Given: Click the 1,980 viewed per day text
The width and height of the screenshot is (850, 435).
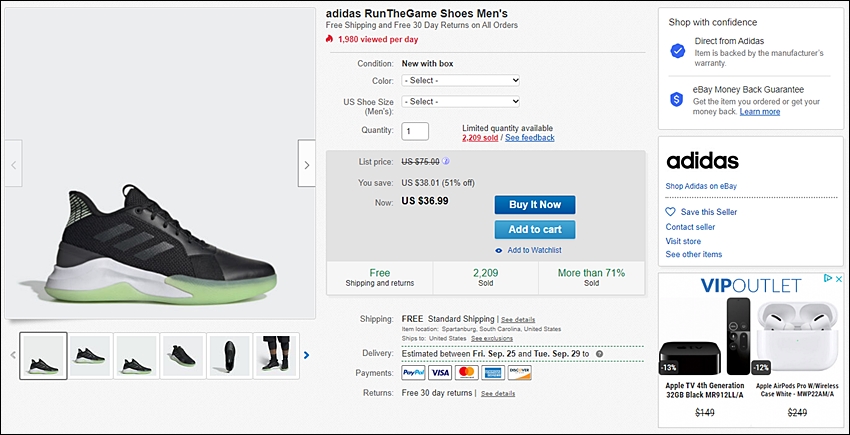Looking at the screenshot, I should (378, 40).
